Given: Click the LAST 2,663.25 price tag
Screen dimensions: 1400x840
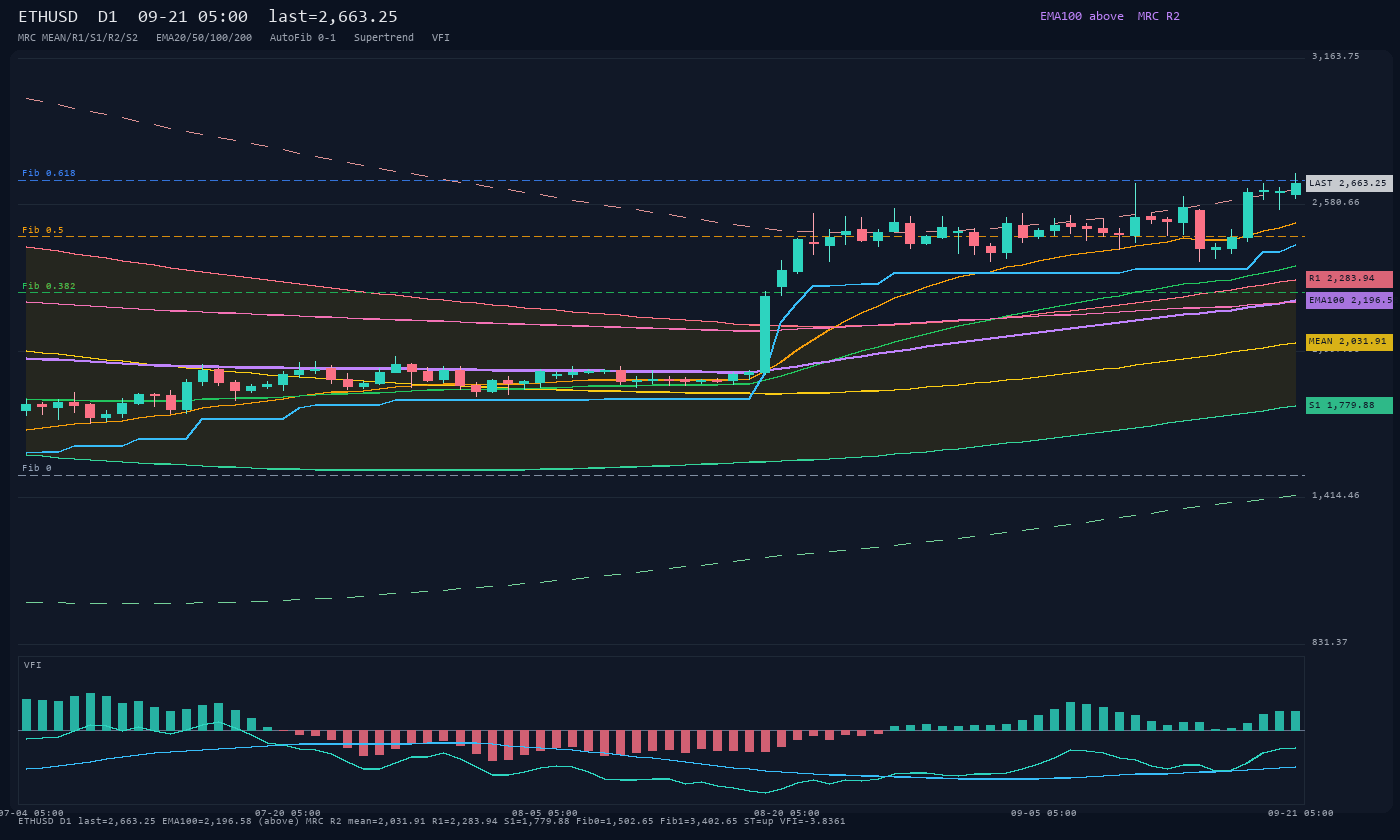Looking at the screenshot, I should [1349, 184].
